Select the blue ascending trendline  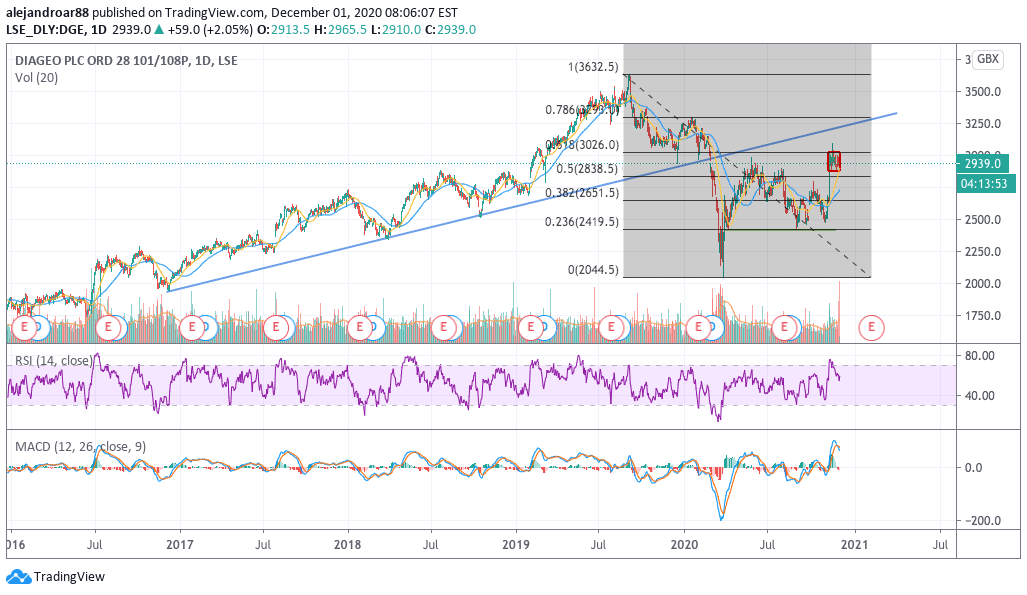point(532,202)
